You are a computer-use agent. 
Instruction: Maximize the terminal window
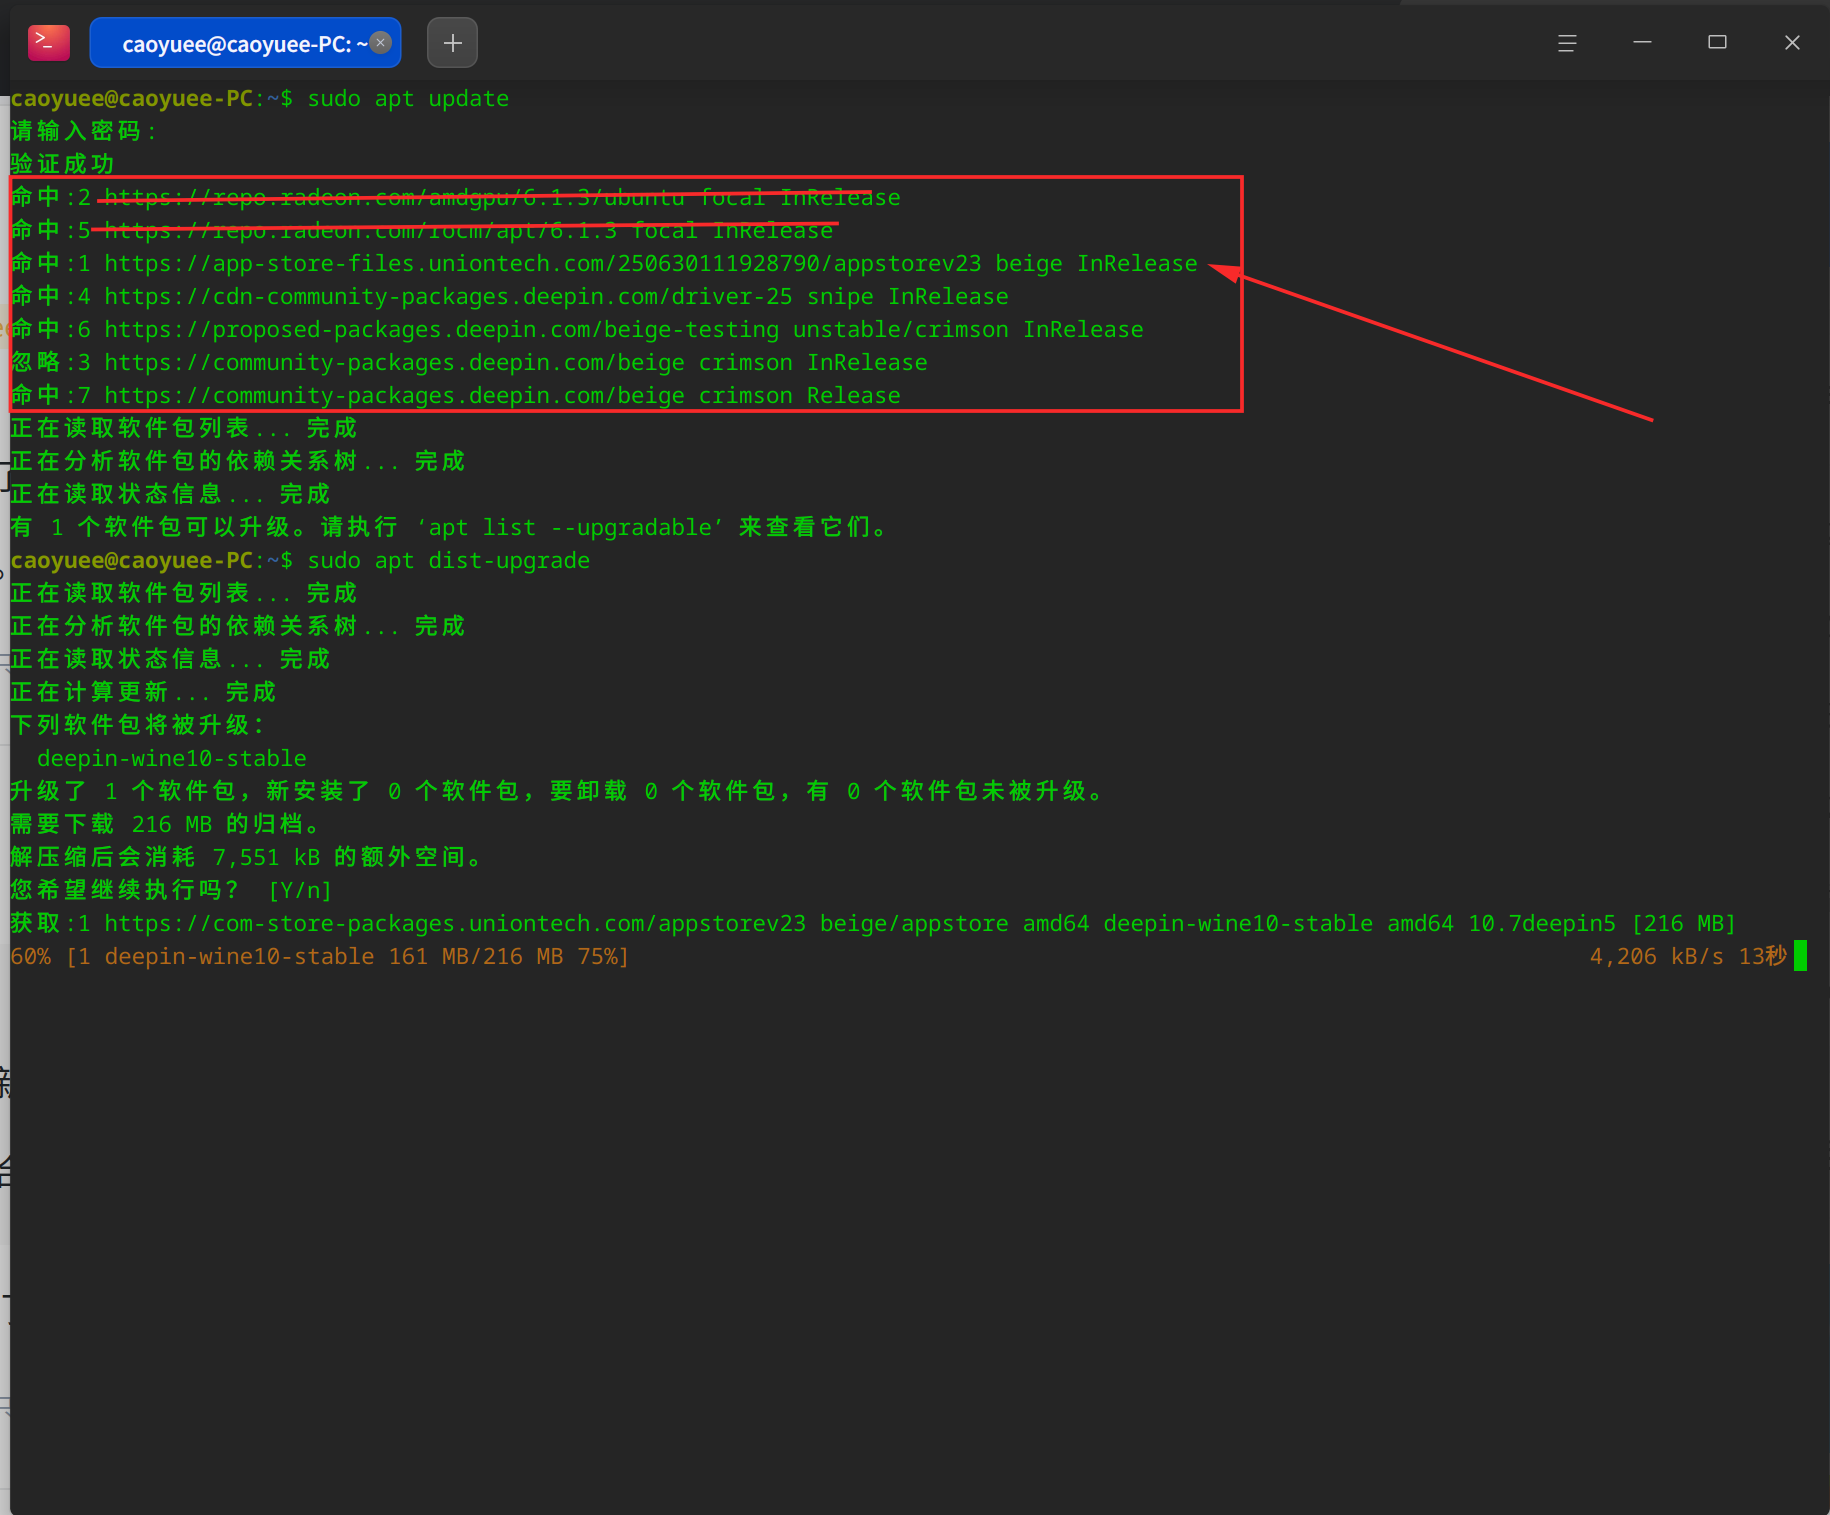(1717, 42)
